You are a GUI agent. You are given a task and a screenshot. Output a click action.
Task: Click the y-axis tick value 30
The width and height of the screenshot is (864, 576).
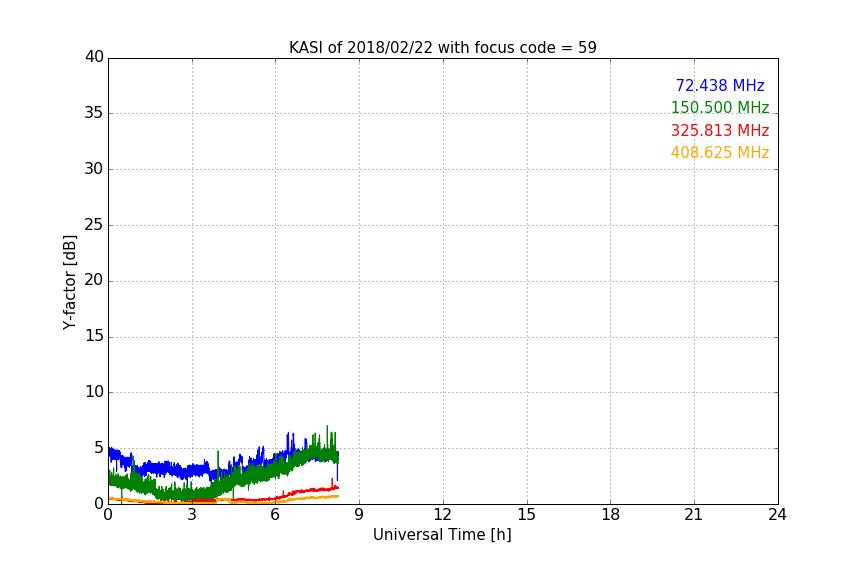(94, 169)
